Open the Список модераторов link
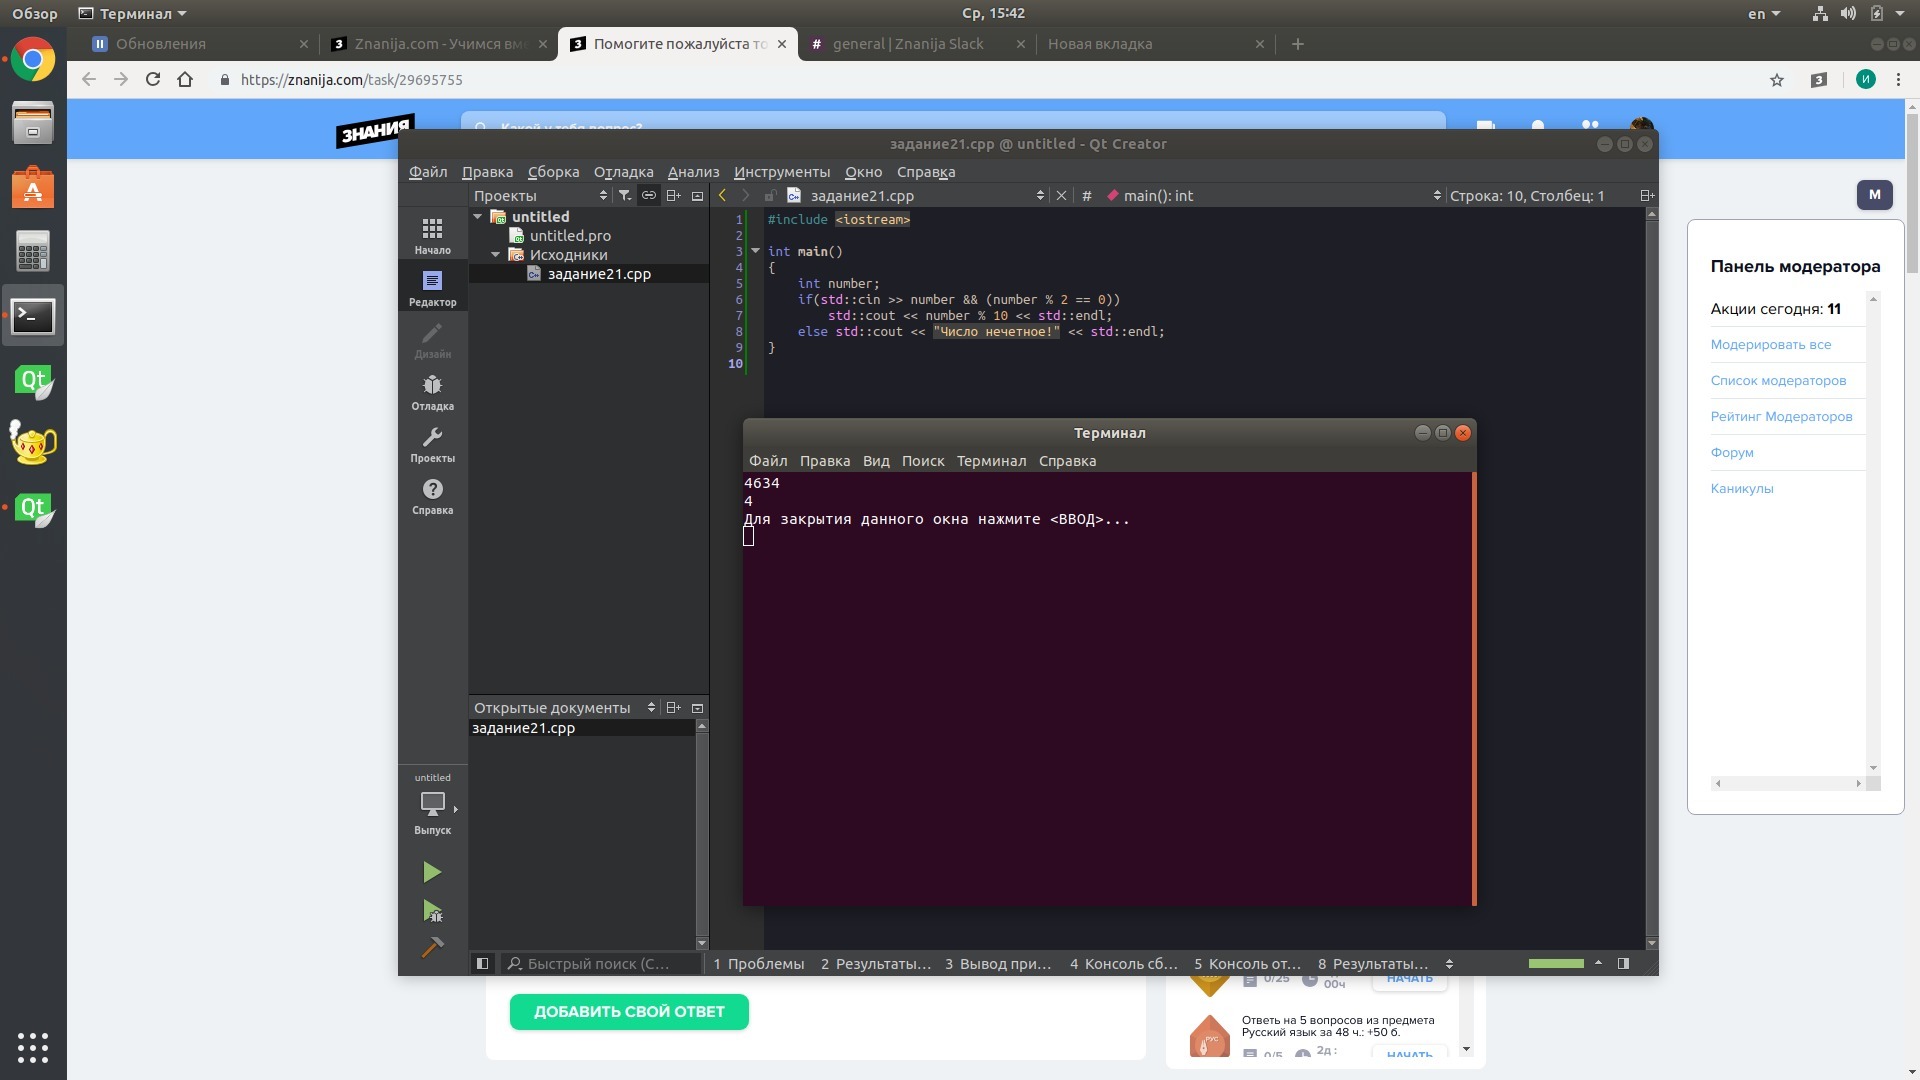 coord(1778,381)
